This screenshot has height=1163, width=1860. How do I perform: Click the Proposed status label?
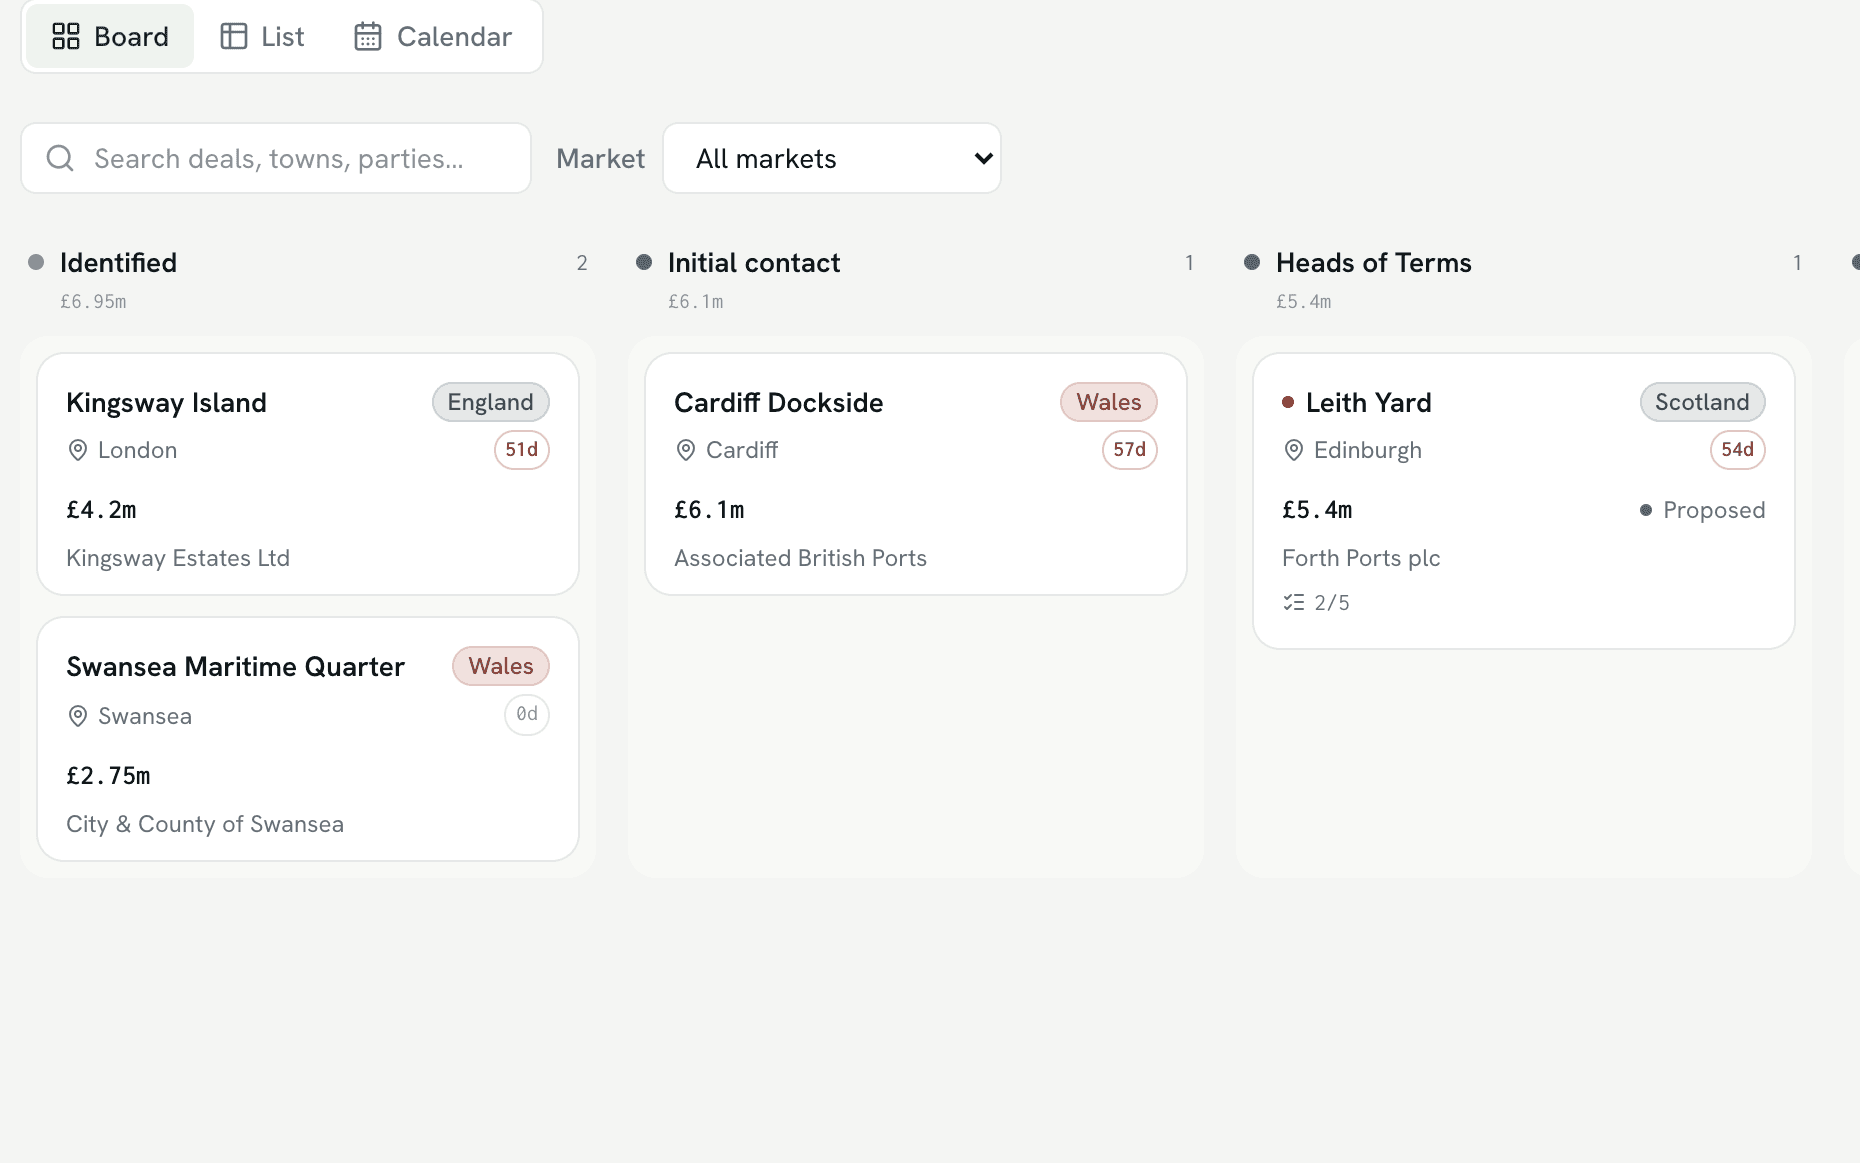point(1714,510)
